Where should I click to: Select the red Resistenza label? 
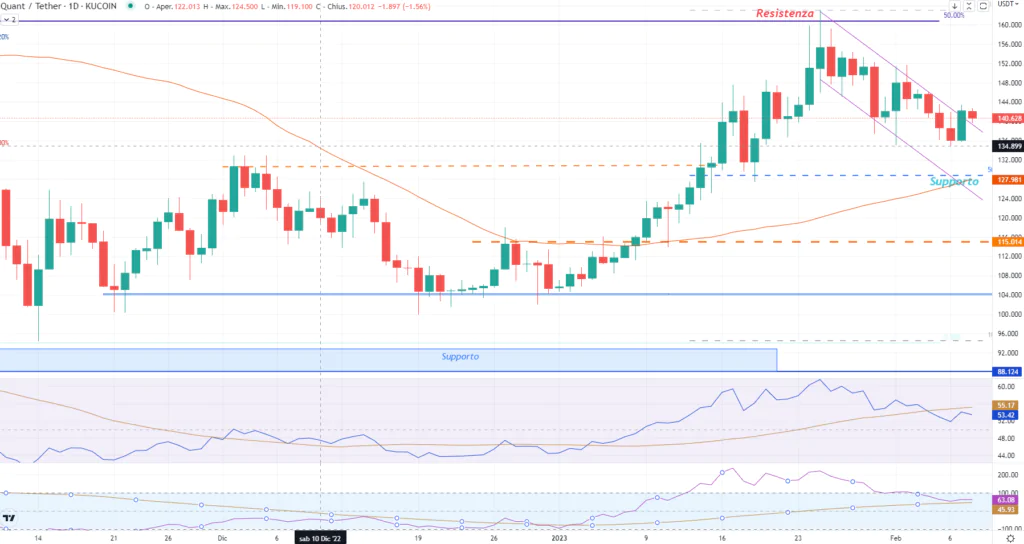click(x=785, y=13)
